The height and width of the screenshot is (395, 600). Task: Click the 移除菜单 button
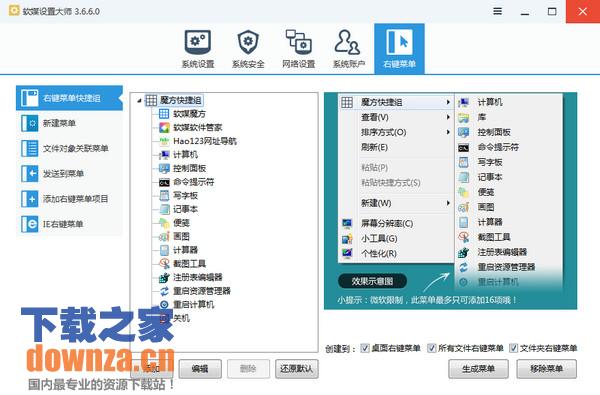[546, 369]
